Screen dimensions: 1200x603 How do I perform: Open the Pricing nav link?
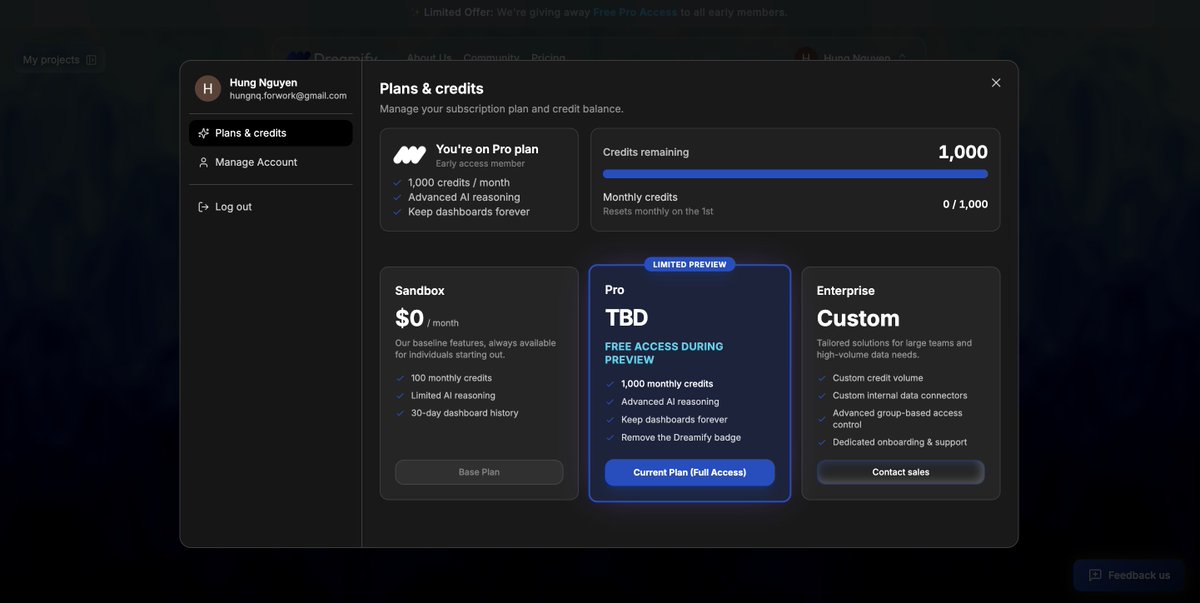click(548, 58)
